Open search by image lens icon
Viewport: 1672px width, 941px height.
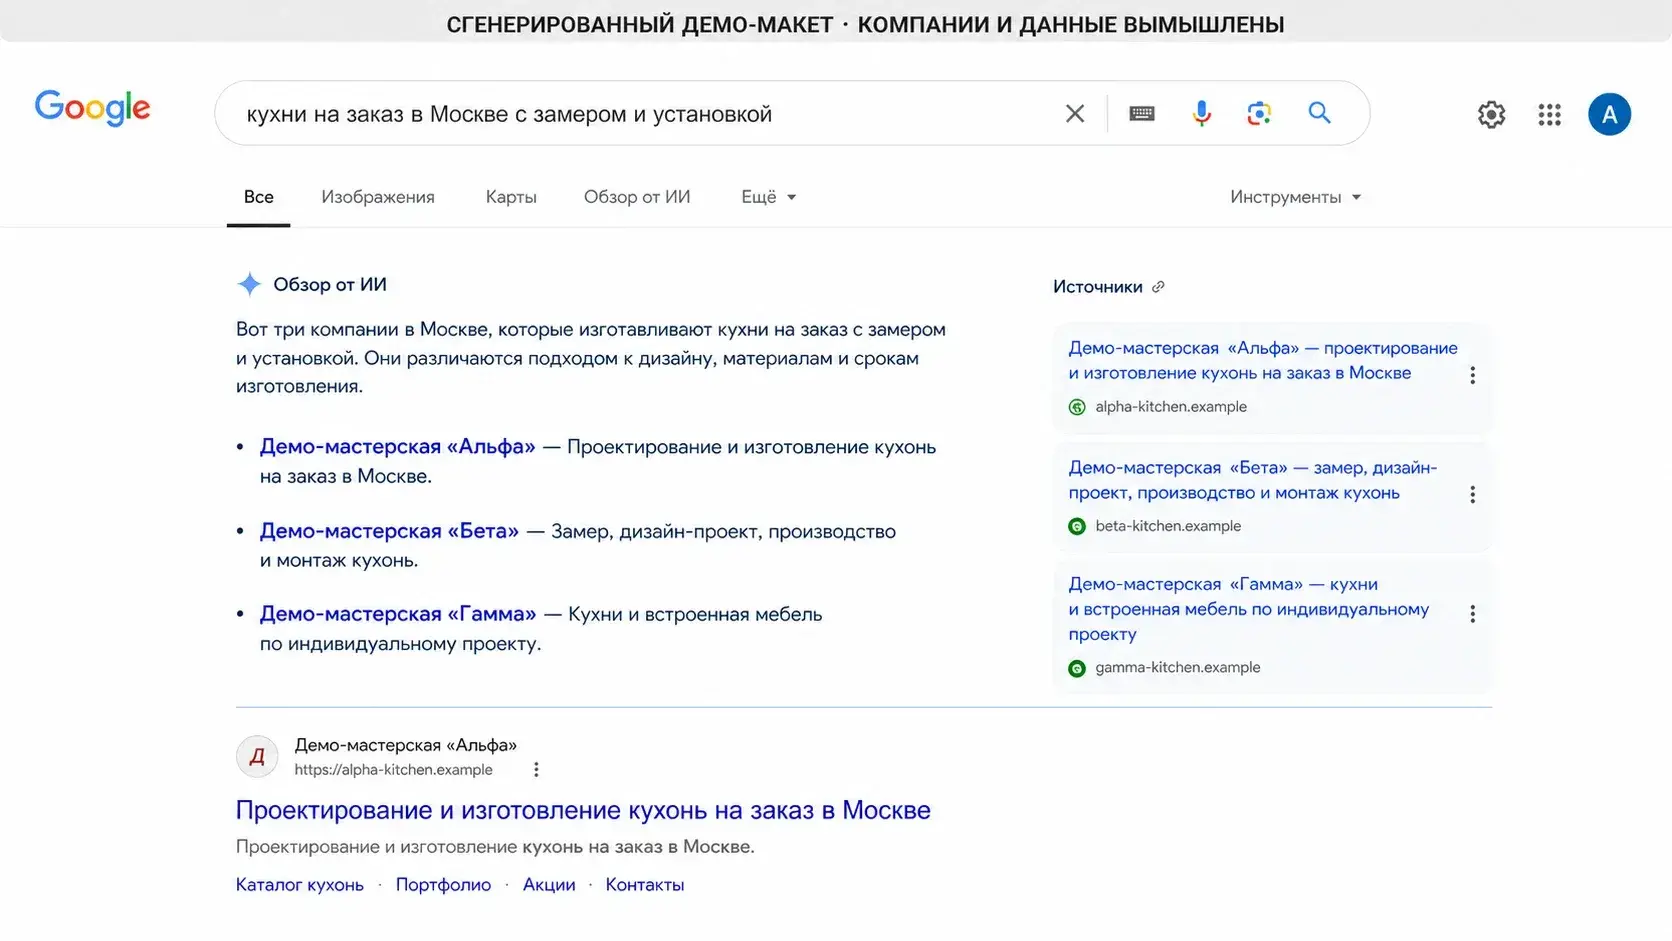click(x=1259, y=114)
